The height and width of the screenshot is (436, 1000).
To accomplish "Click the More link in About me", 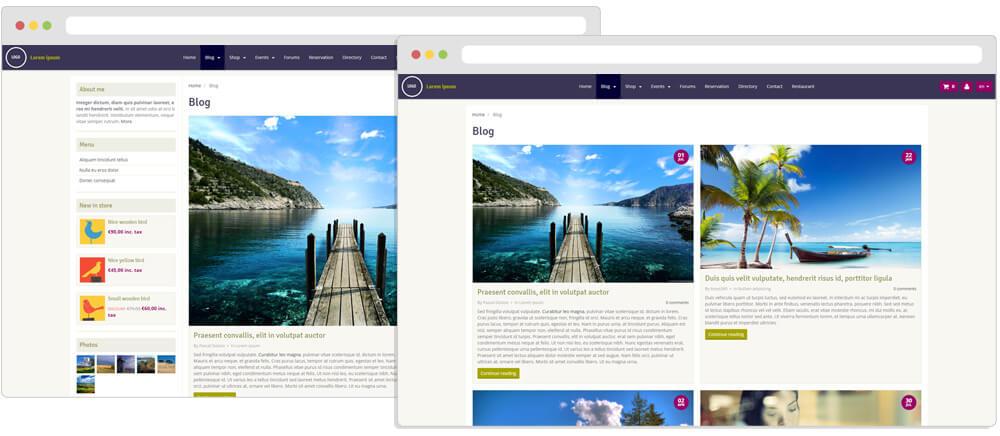I will tap(126, 121).
